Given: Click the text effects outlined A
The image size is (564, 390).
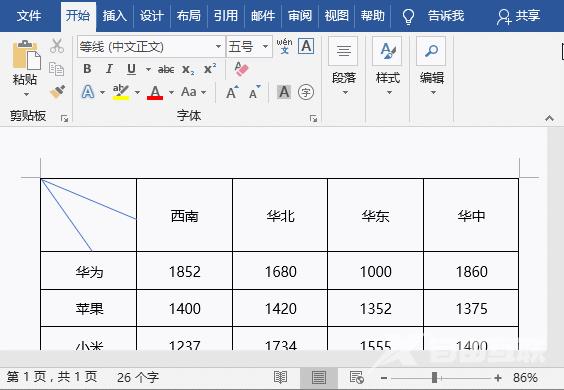Looking at the screenshot, I should (x=88, y=92).
